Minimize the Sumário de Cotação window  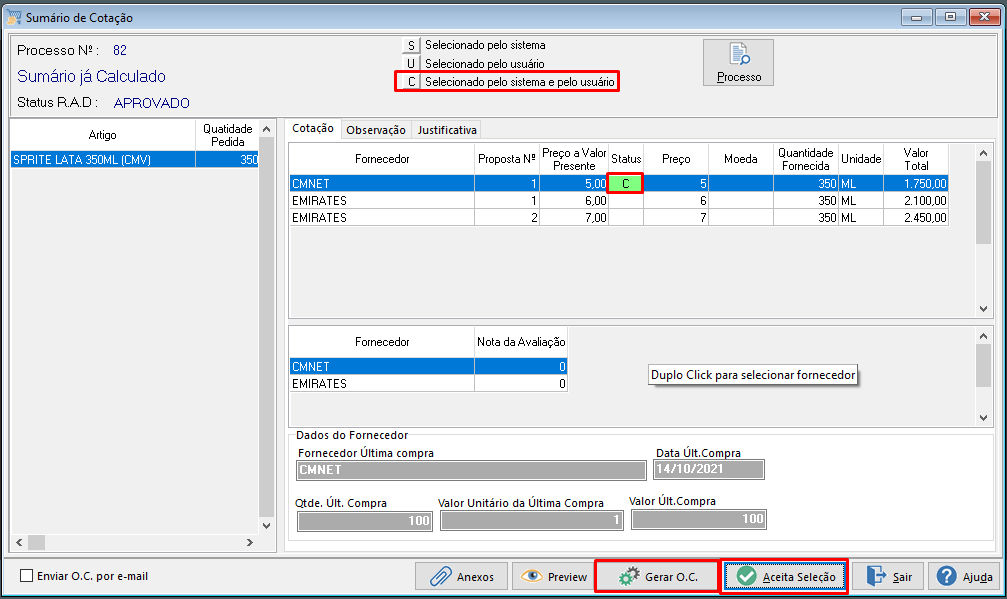pos(916,17)
